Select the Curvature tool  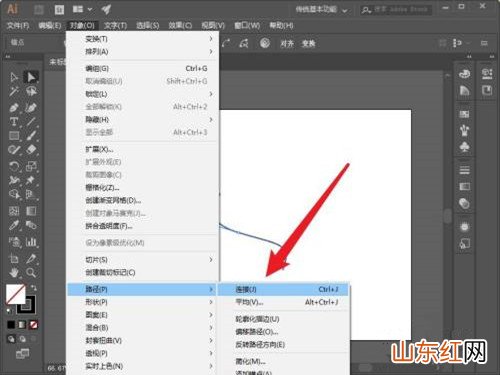31,108
